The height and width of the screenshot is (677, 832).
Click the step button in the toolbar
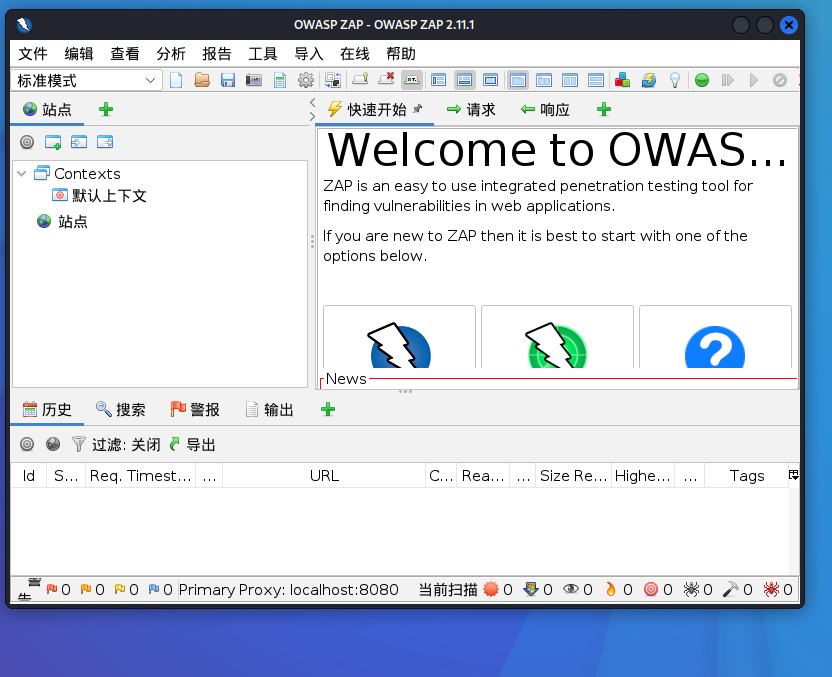click(728, 80)
